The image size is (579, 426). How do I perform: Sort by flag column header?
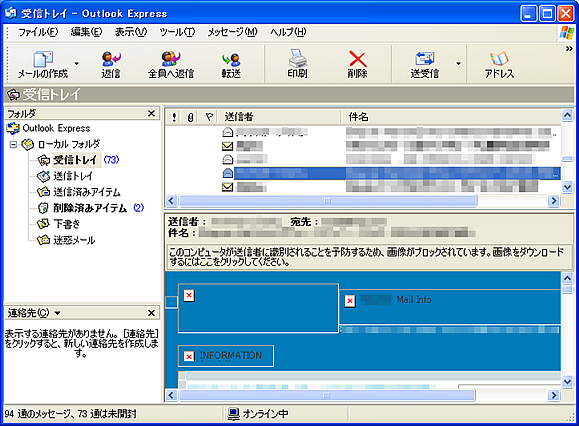(209, 117)
